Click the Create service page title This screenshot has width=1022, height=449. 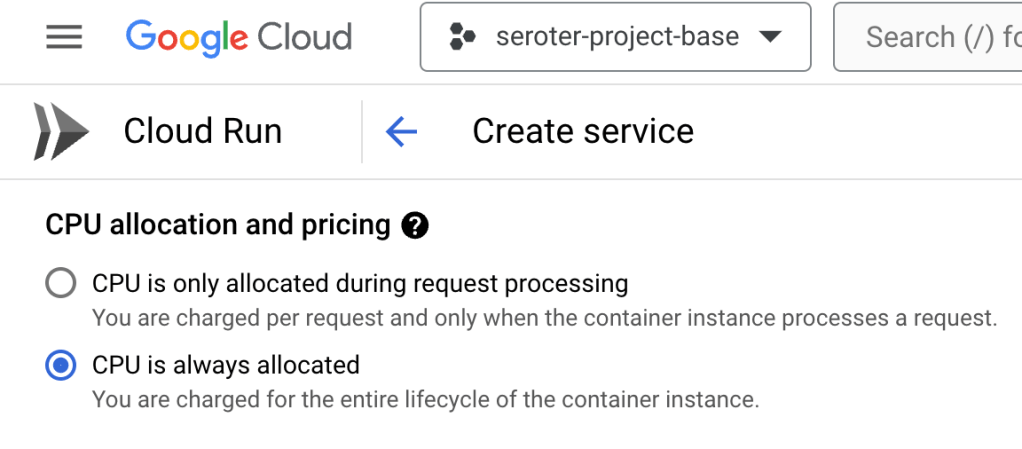pos(583,131)
